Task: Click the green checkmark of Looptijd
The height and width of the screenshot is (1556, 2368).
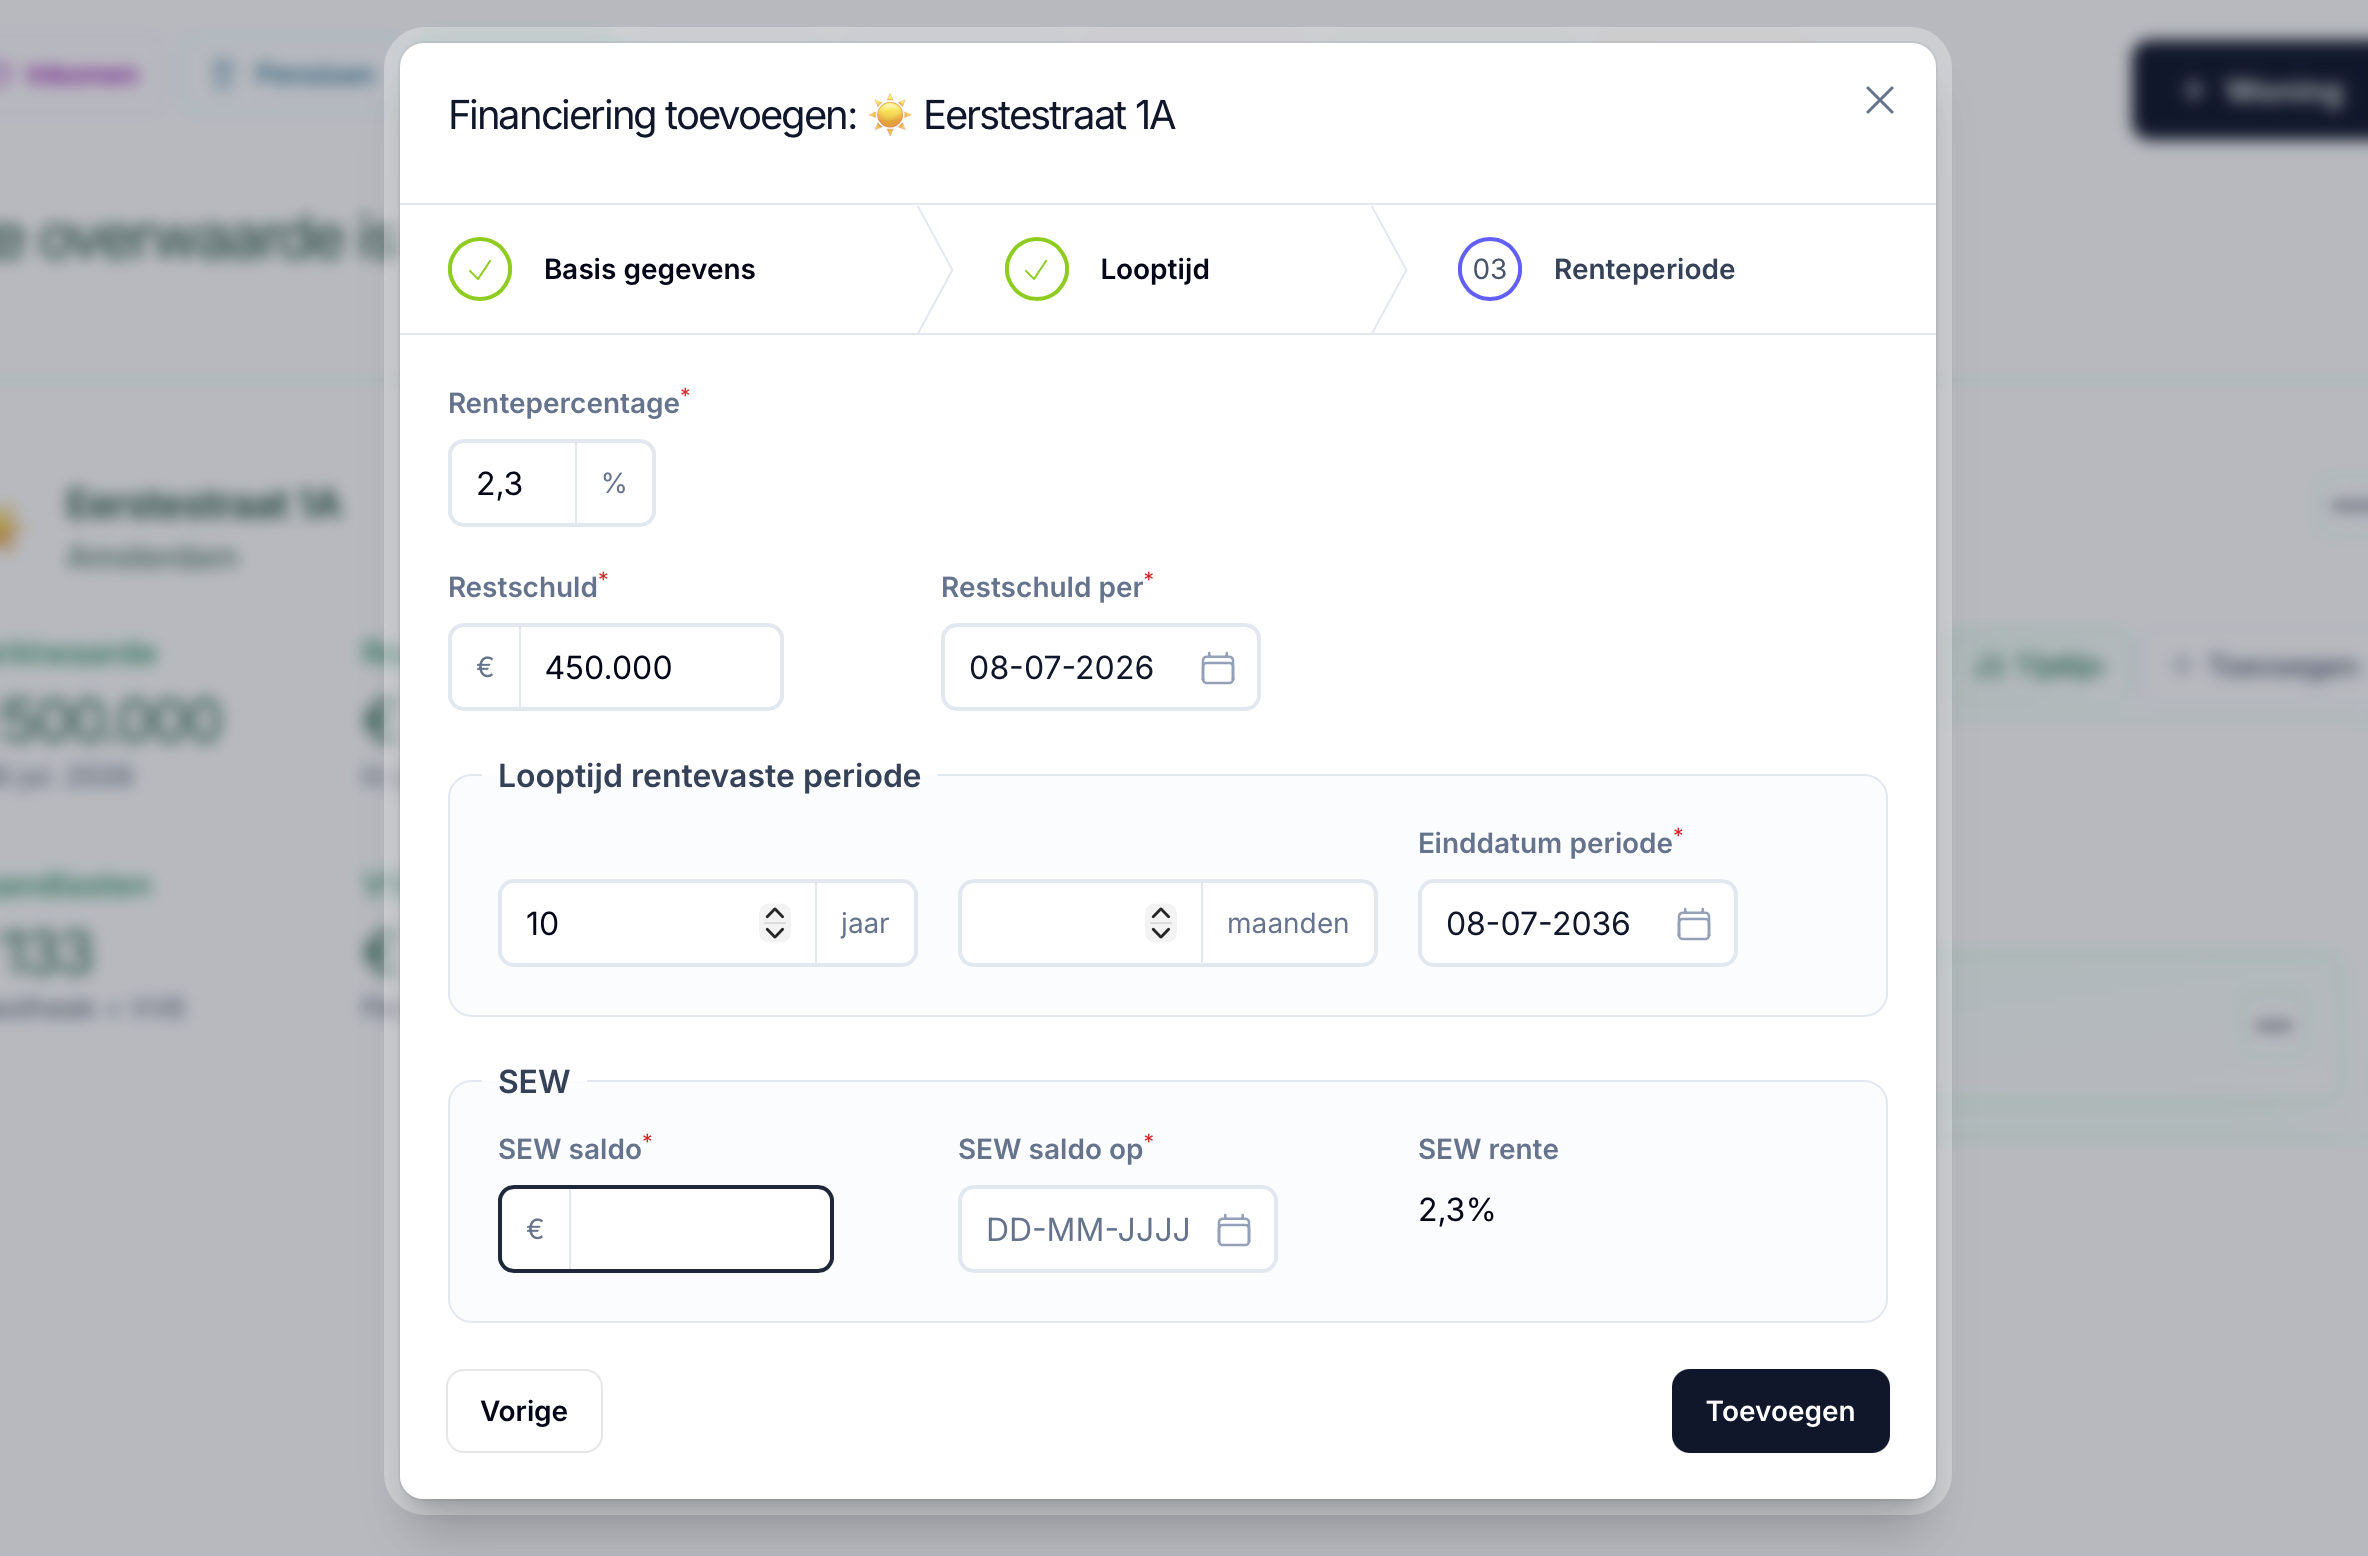Action: [1036, 269]
